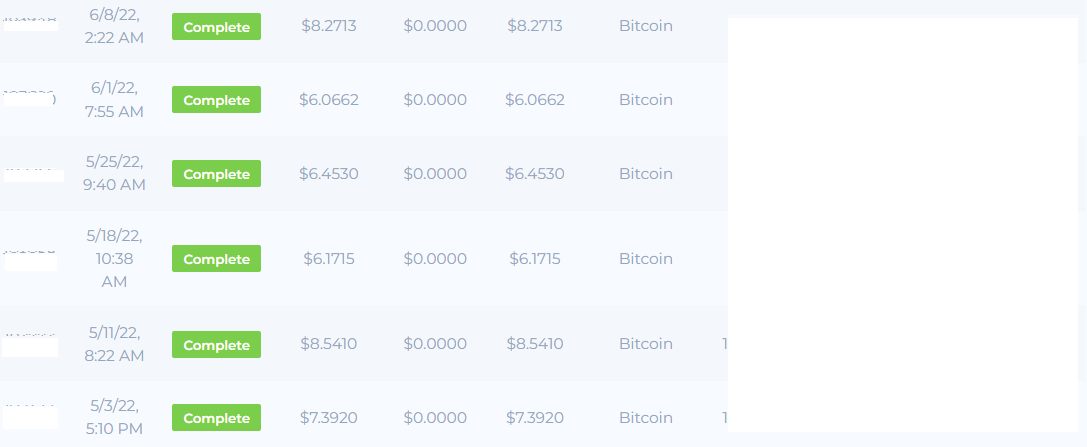Click the Complete badge for 6/8/22 payment

click(216, 26)
